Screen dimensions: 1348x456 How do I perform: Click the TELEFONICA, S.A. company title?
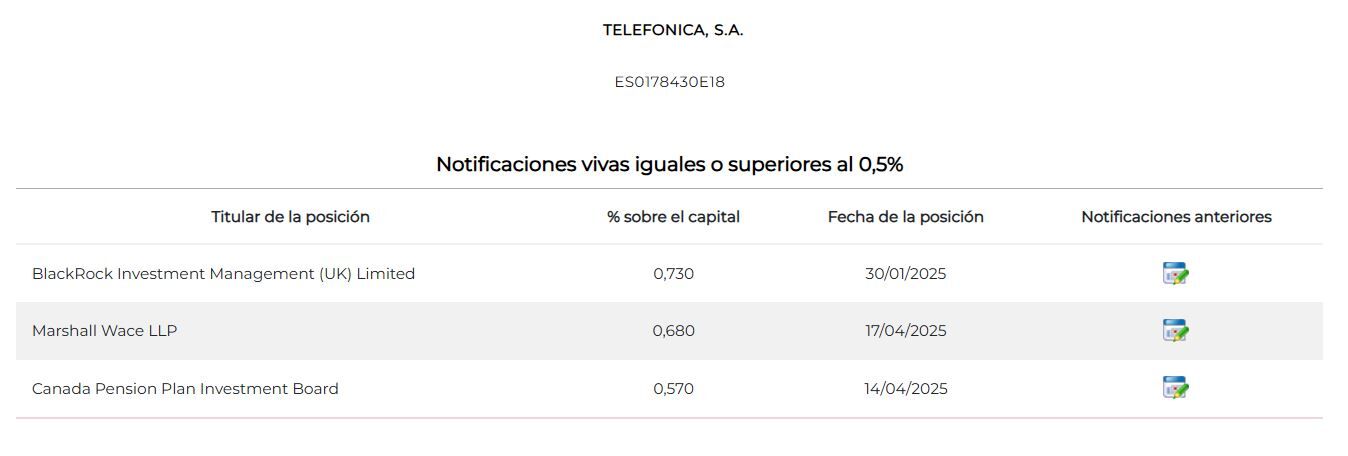tap(673, 30)
